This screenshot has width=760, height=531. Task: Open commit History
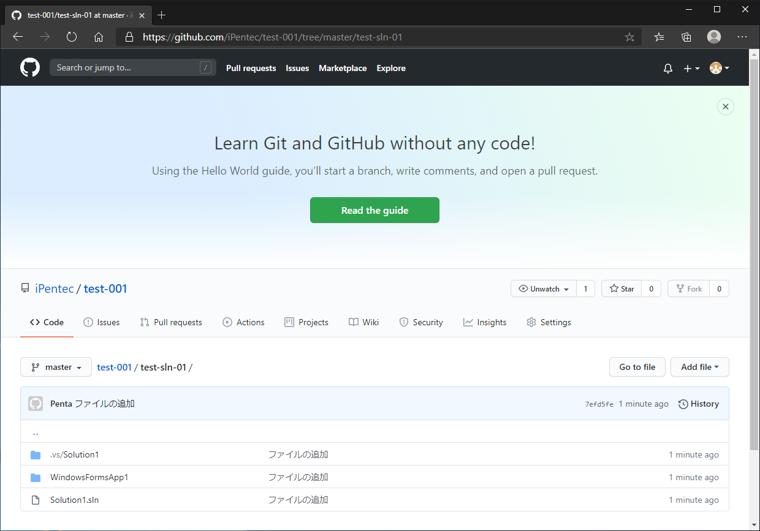click(x=698, y=404)
